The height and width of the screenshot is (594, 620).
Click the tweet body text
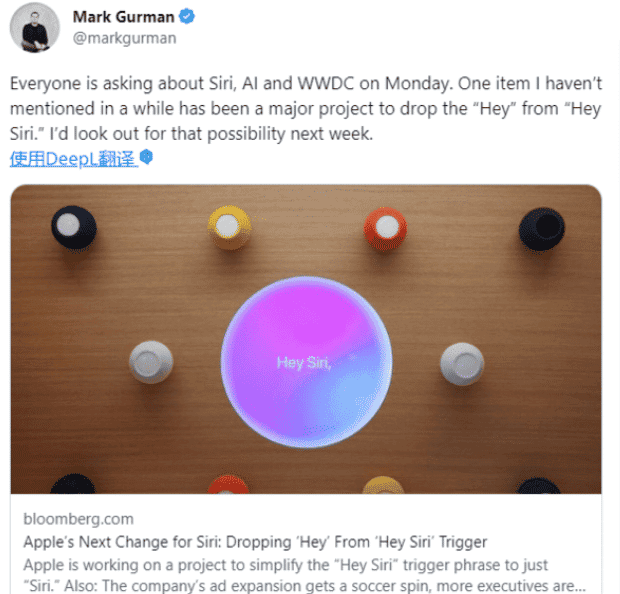click(306, 108)
